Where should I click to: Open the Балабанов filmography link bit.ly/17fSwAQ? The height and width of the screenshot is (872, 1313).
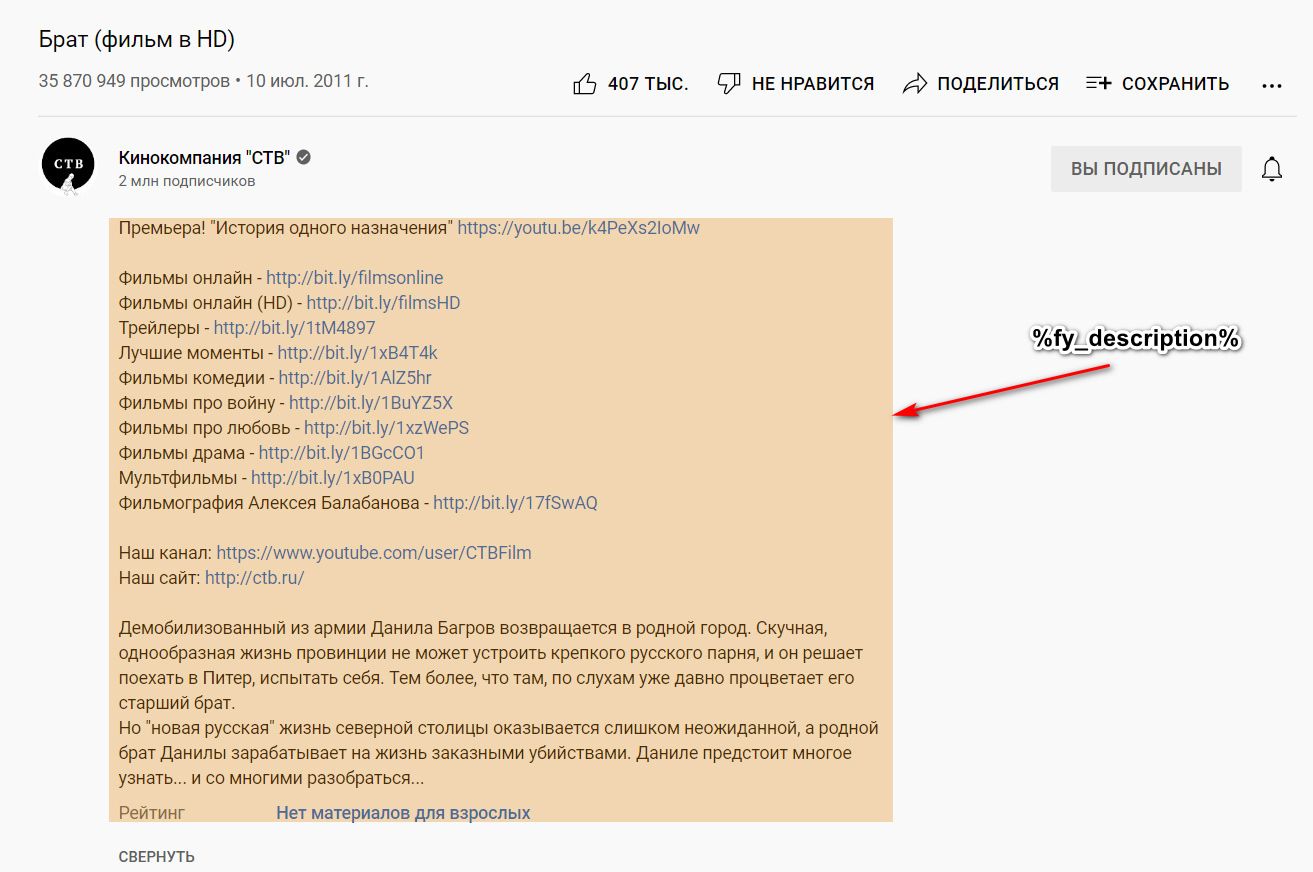click(515, 503)
